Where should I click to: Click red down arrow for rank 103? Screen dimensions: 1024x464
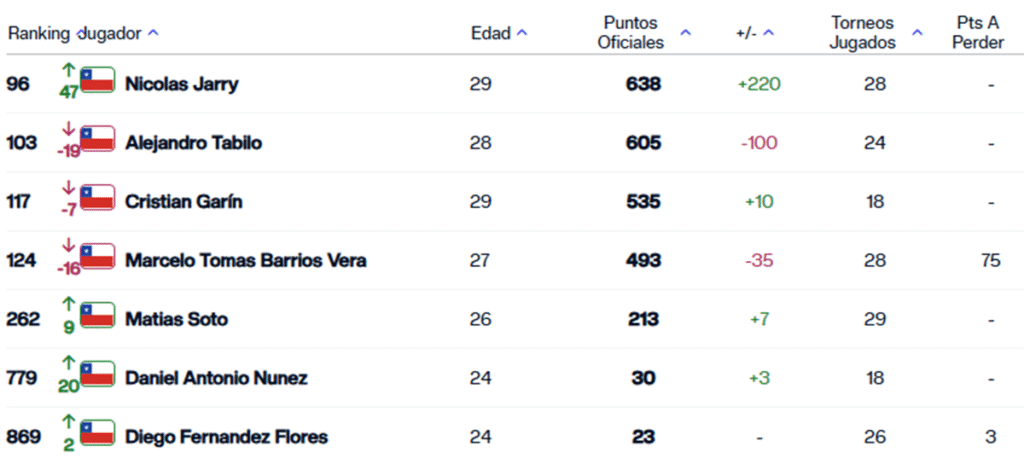(69, 129)
